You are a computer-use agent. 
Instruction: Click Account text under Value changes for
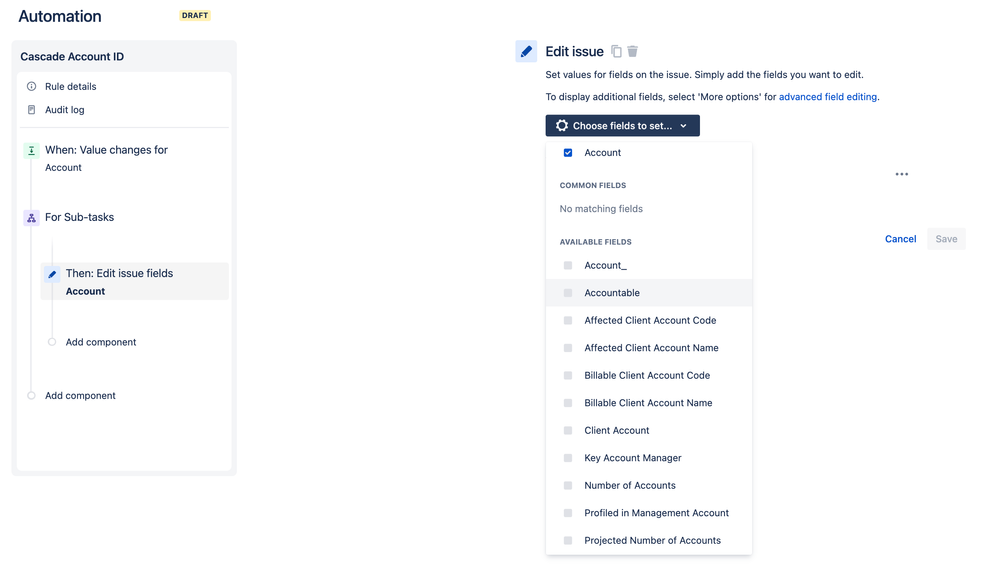[63, 168]
